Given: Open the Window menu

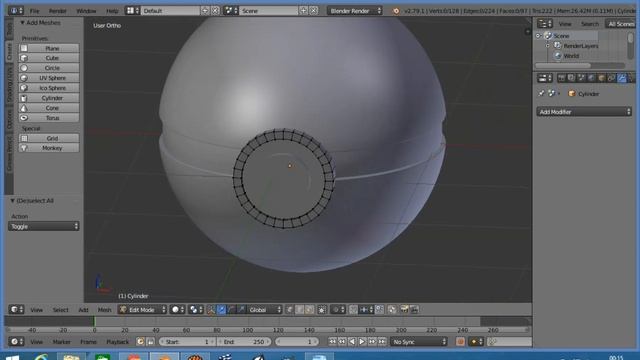Looking at the screenshot, I should (86, 11).
